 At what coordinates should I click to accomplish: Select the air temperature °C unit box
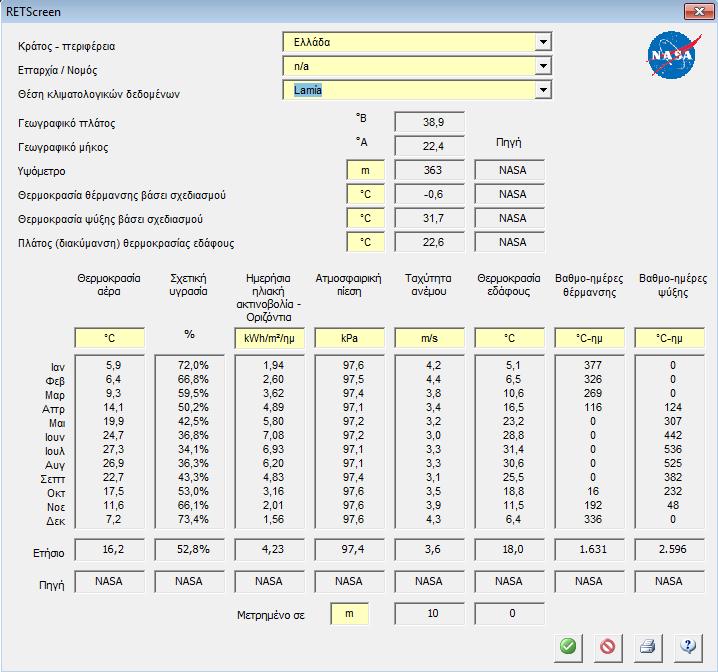(109, 338)
